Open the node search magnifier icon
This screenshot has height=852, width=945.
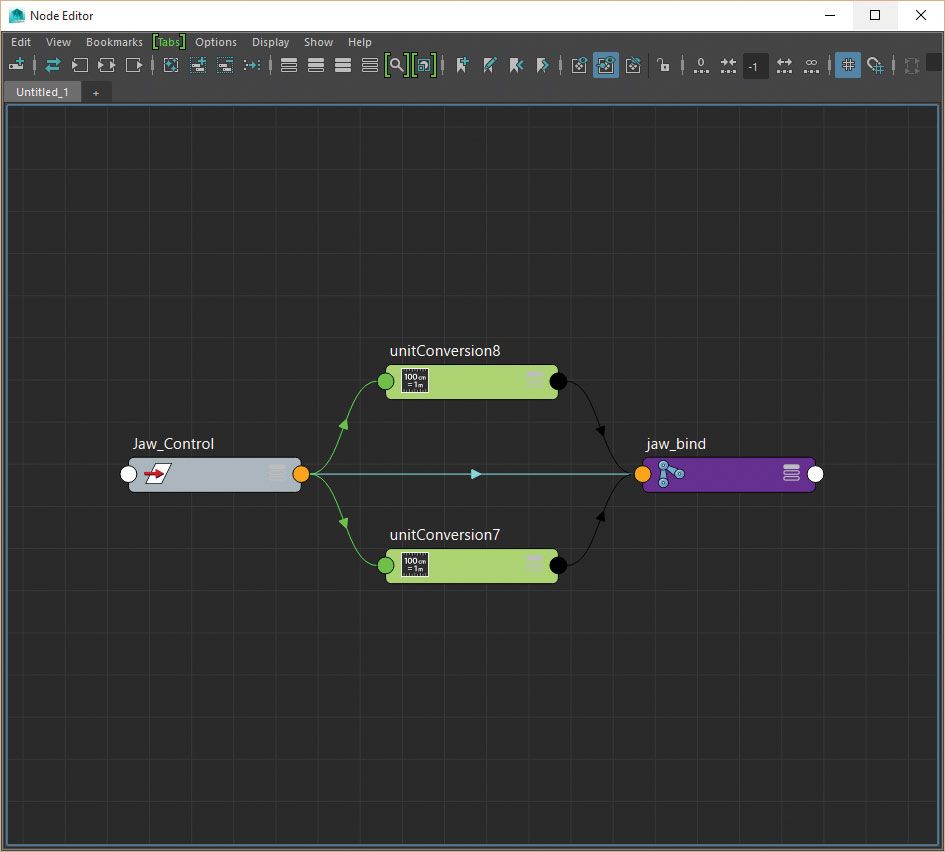coord(397,65)
